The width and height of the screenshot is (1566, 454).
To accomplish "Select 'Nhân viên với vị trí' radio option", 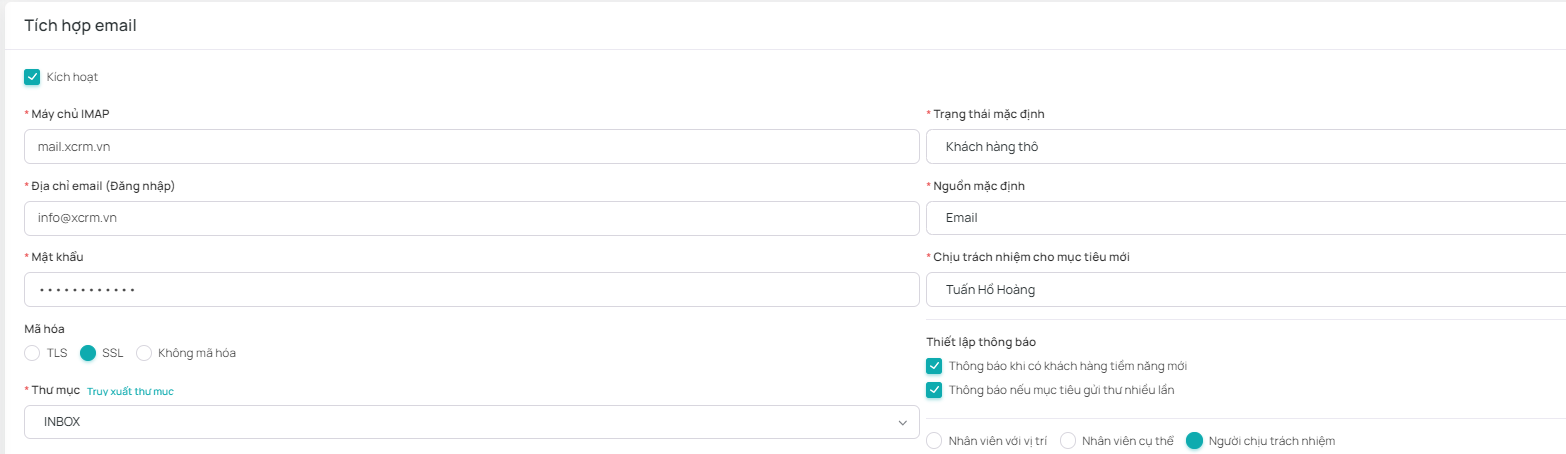I will tap(935, 441).
